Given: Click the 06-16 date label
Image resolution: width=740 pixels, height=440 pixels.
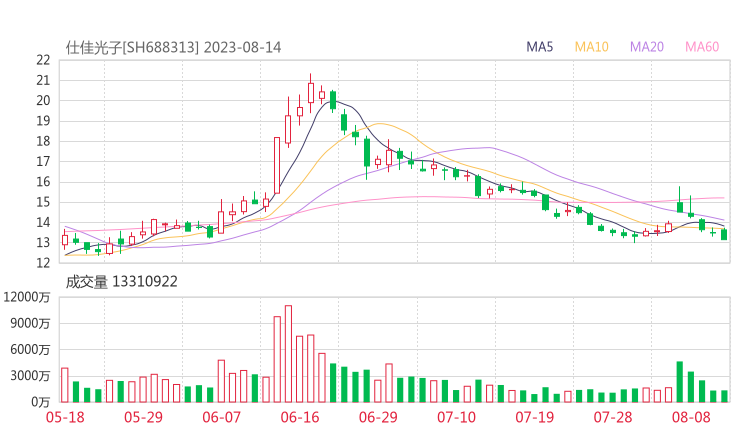Looking at the screenshot, I should pyautogui.click(x=300, y=417).
